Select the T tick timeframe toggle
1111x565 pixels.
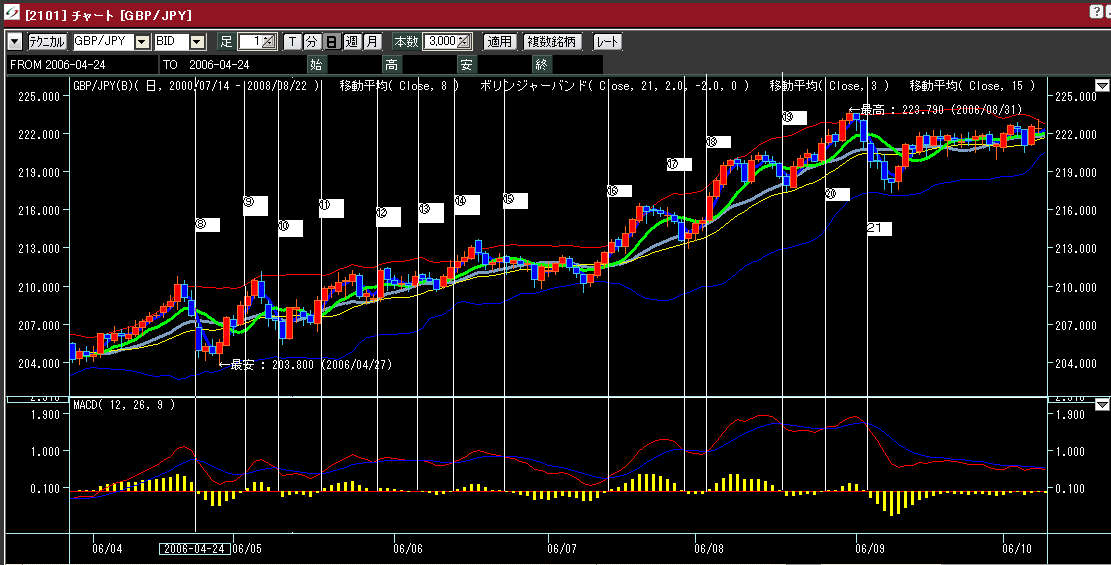click(293, 42)
